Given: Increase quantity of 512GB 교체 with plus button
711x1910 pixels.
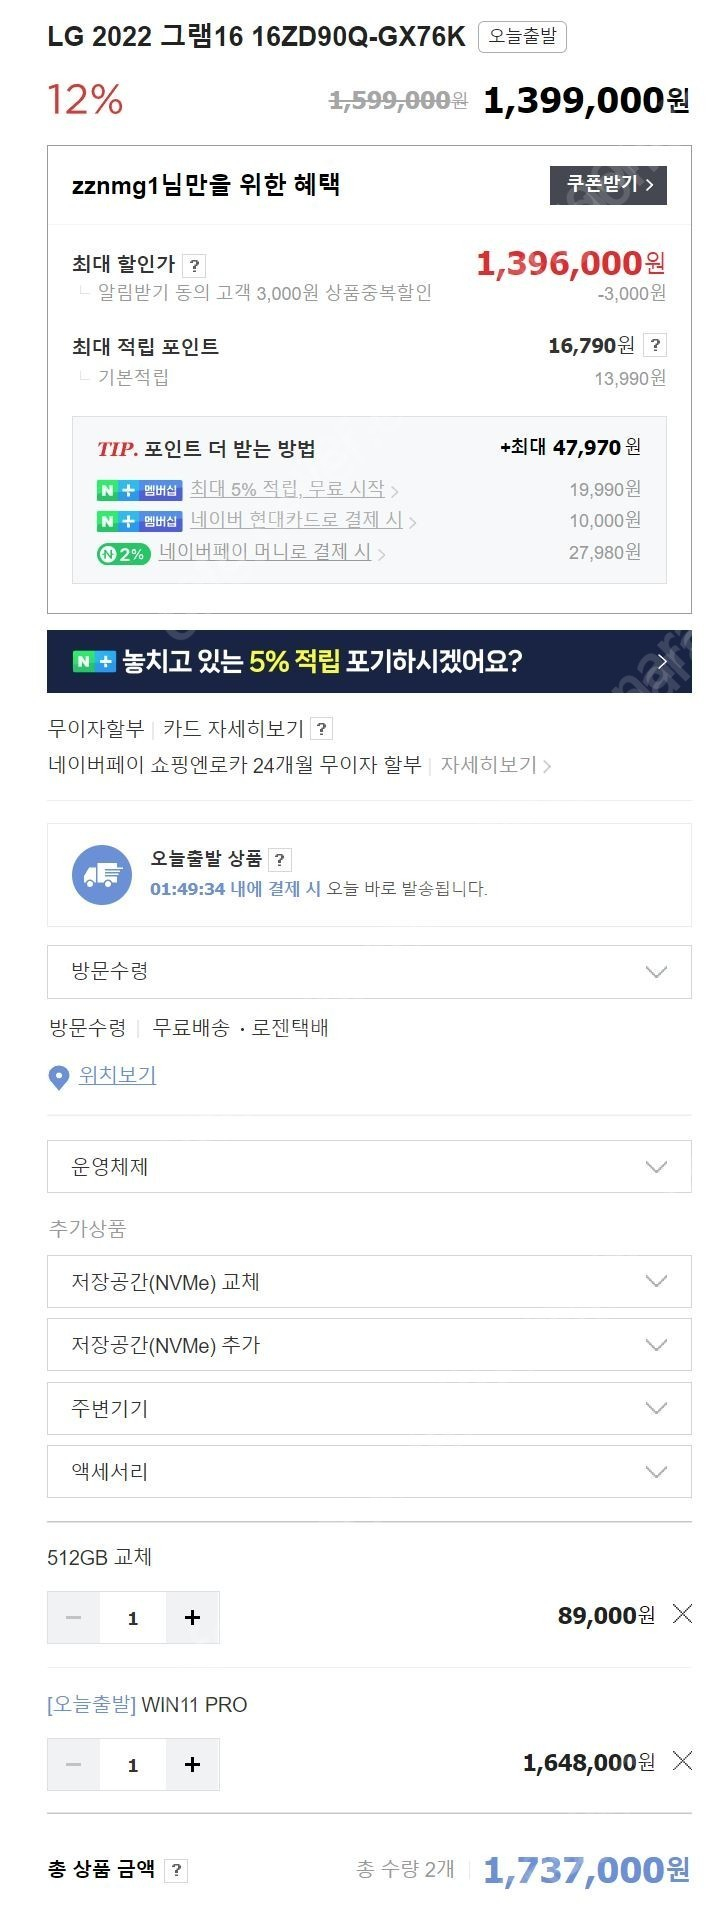Looking at the screenshot, I should (192, 1617).
